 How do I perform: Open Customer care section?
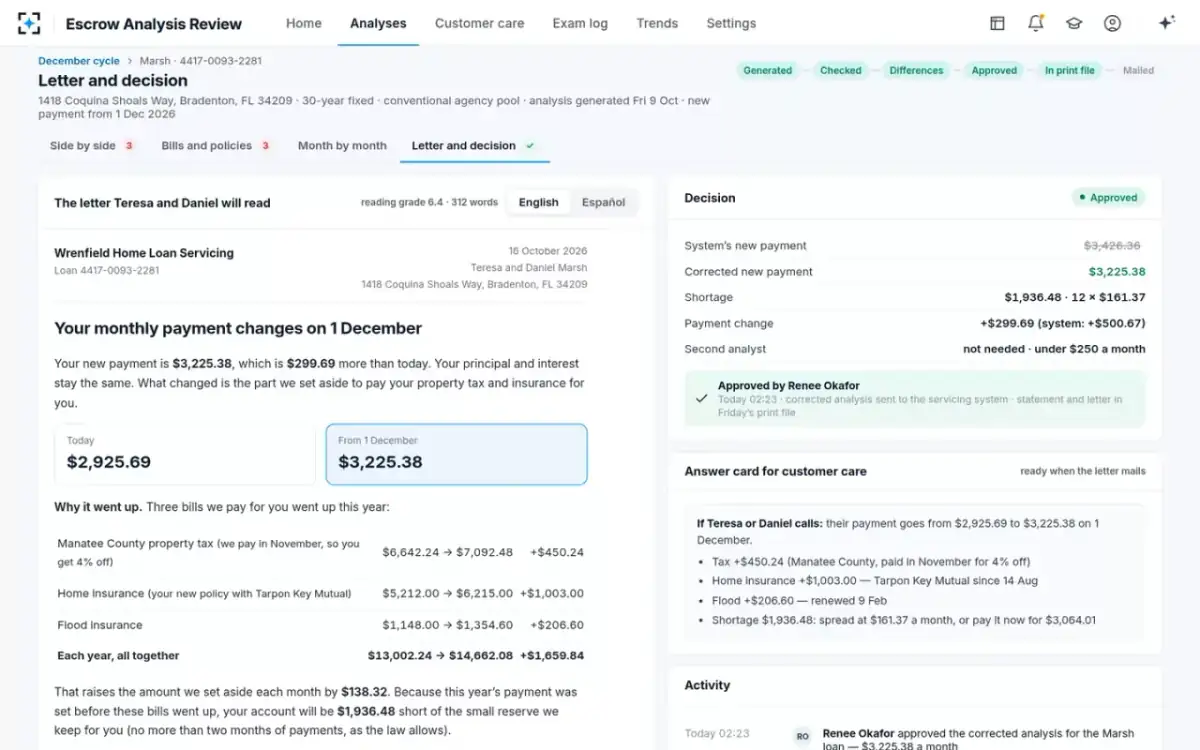[479, 23]
